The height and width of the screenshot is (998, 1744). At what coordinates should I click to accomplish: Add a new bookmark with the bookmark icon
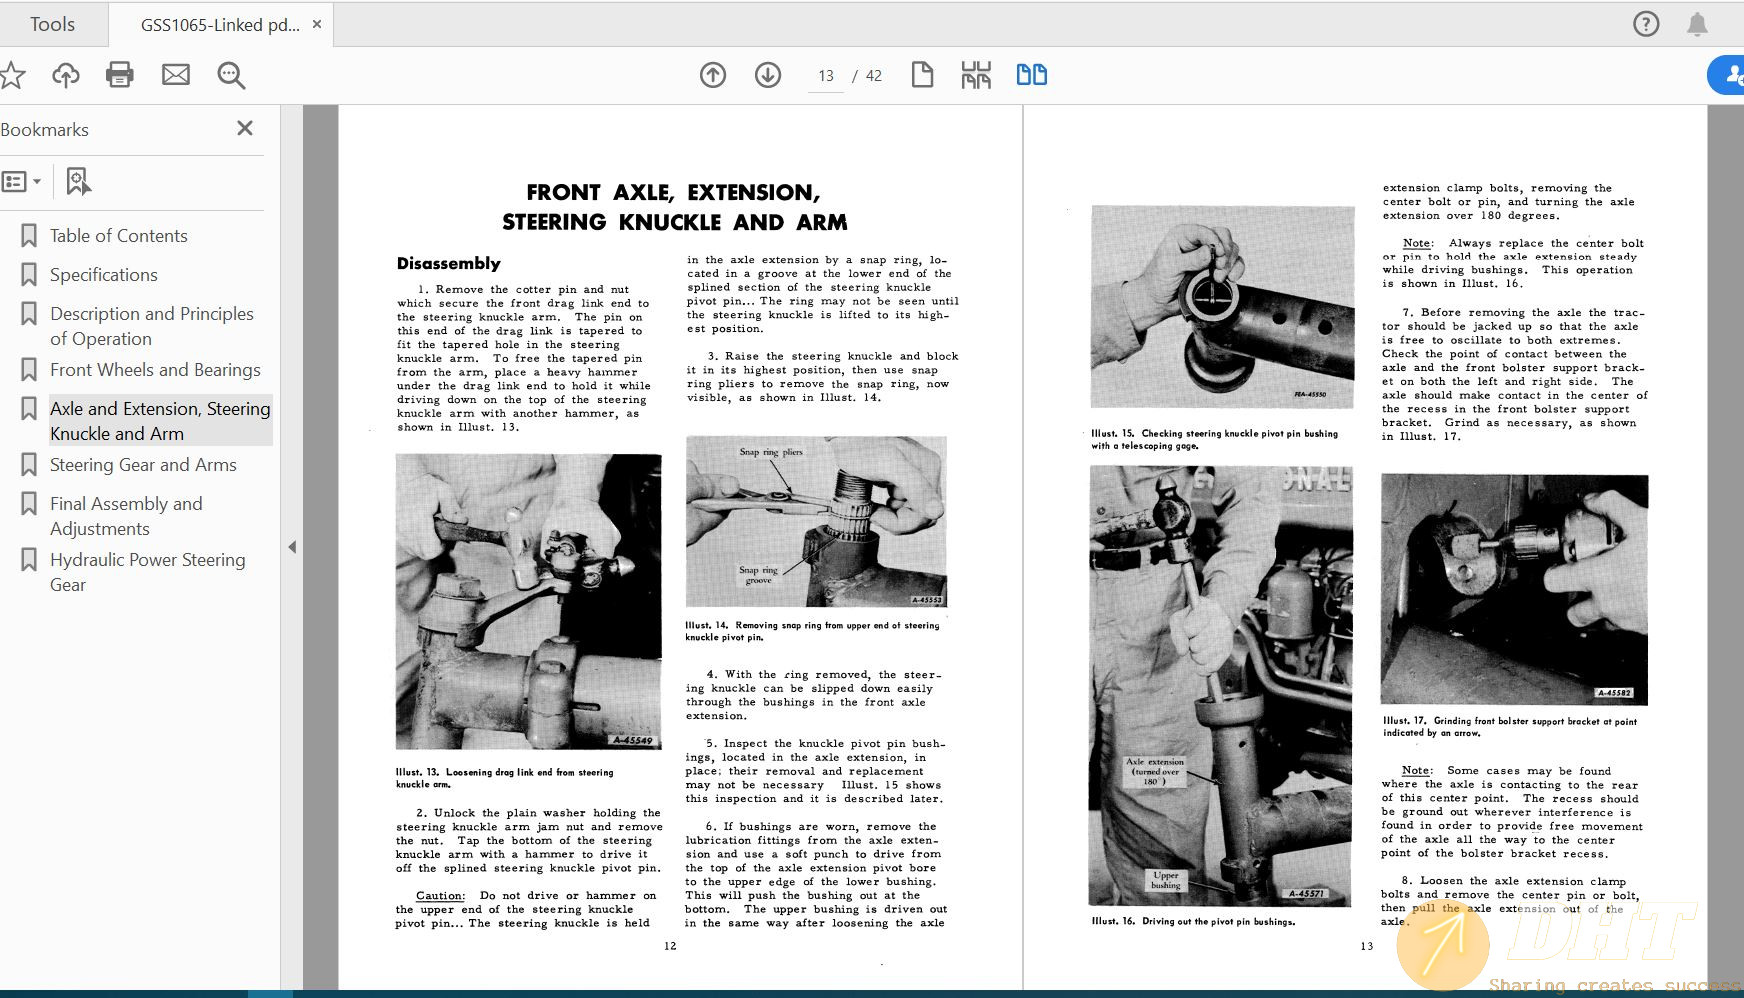78,181
